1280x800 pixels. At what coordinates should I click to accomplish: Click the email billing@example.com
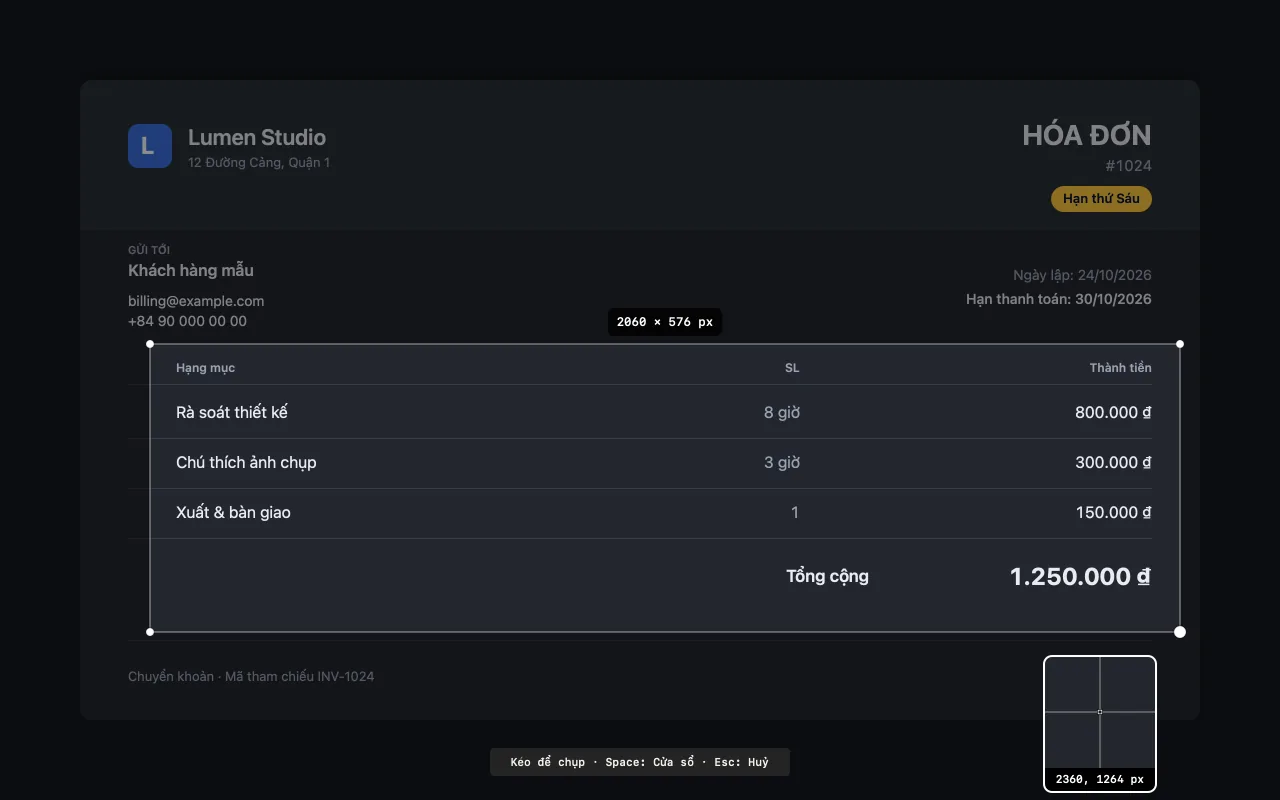196,301
